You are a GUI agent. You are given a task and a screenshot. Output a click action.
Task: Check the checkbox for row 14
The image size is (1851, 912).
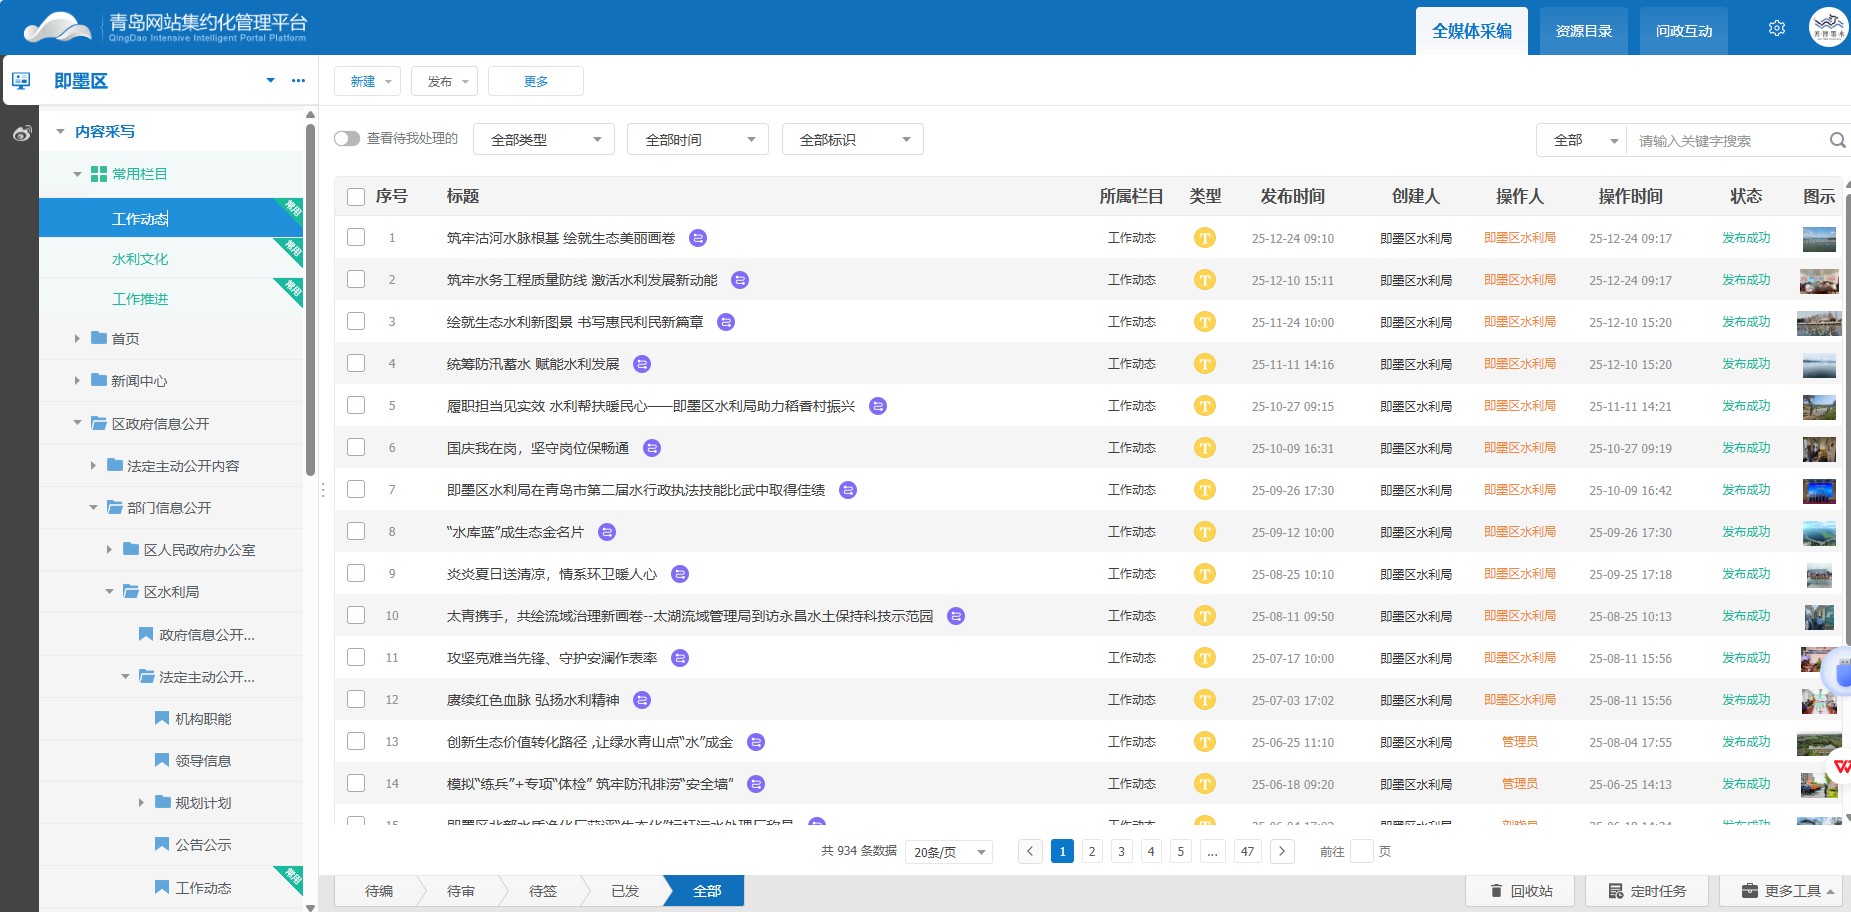[x=356, y=783]
